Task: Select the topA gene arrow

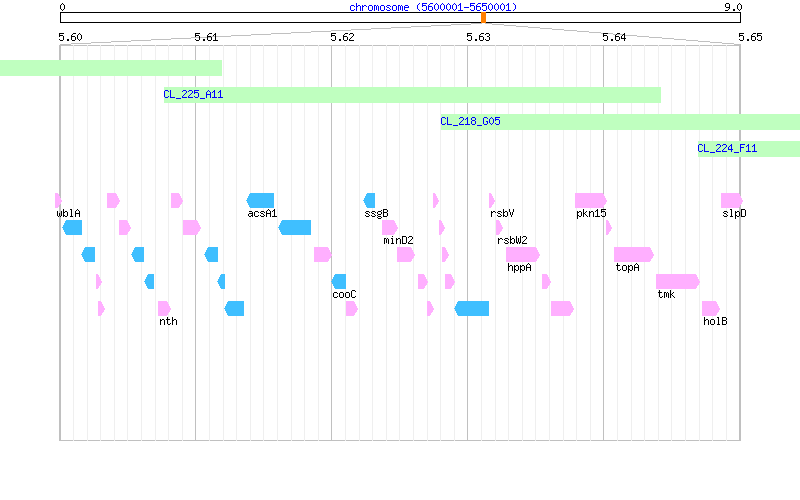Action: (x=634, y=254)
